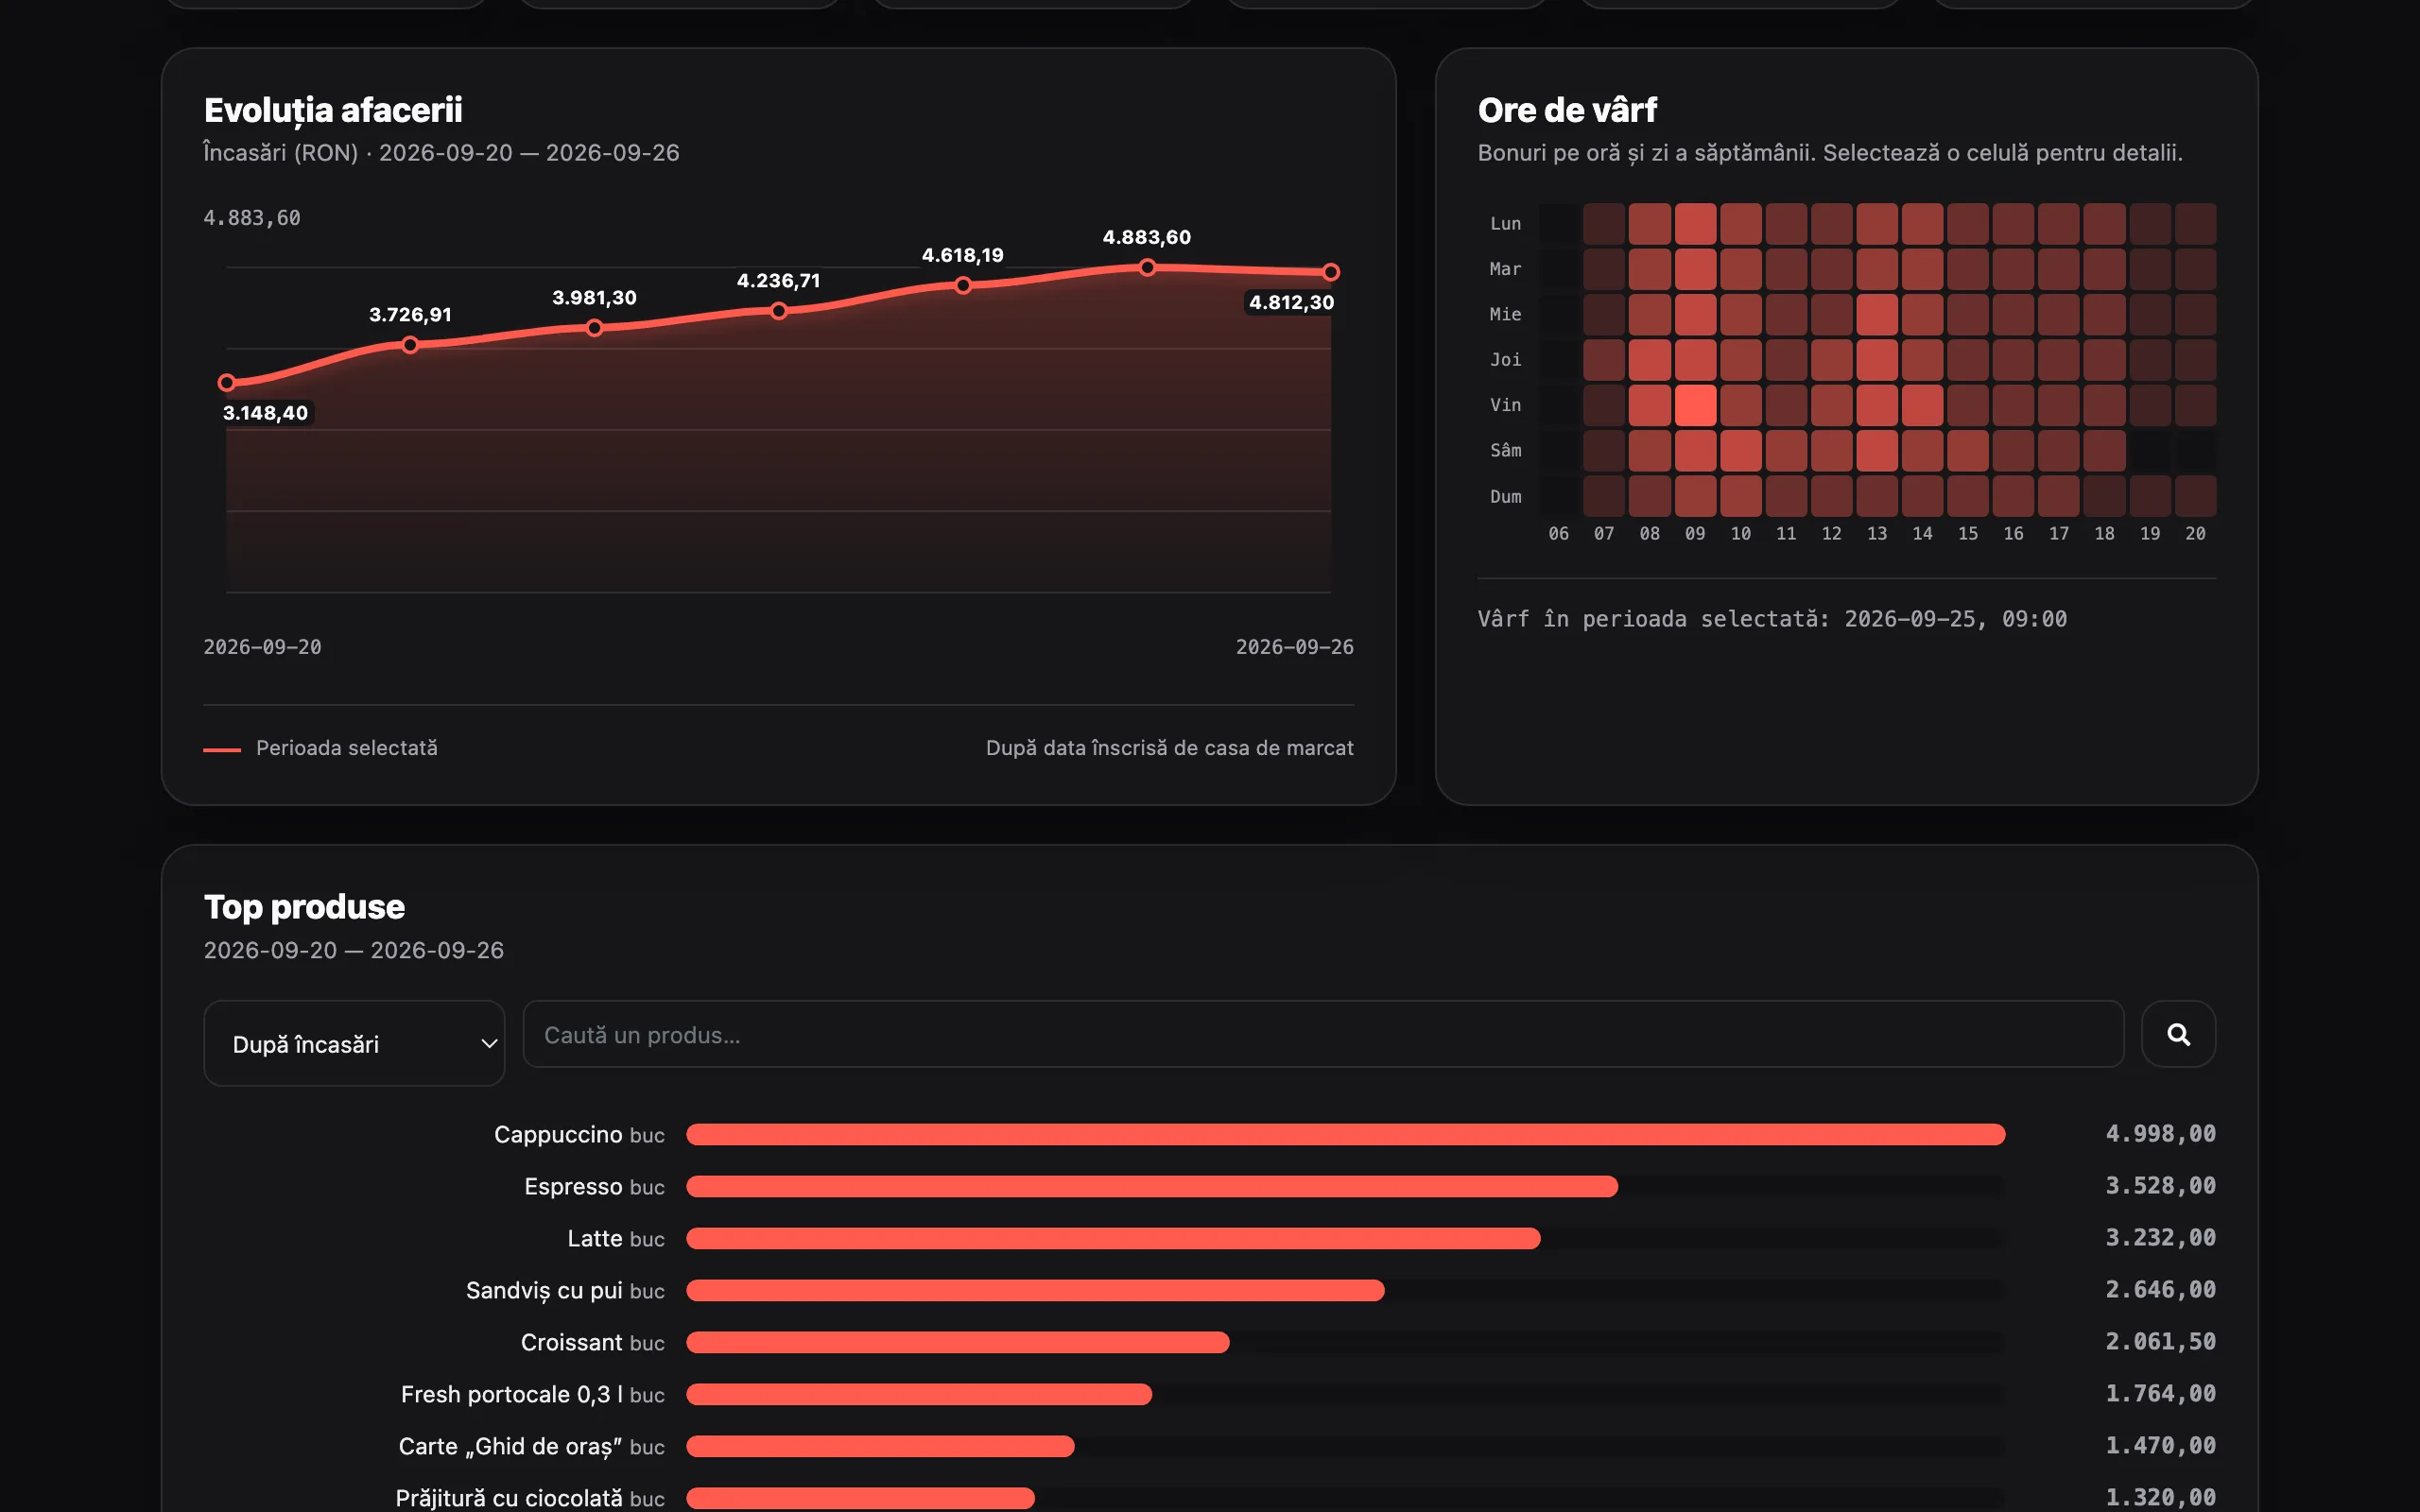The height and width of the screenshot is (1512, 2420).
Task: Click the Latte product row label
Action: [615, 1238]
